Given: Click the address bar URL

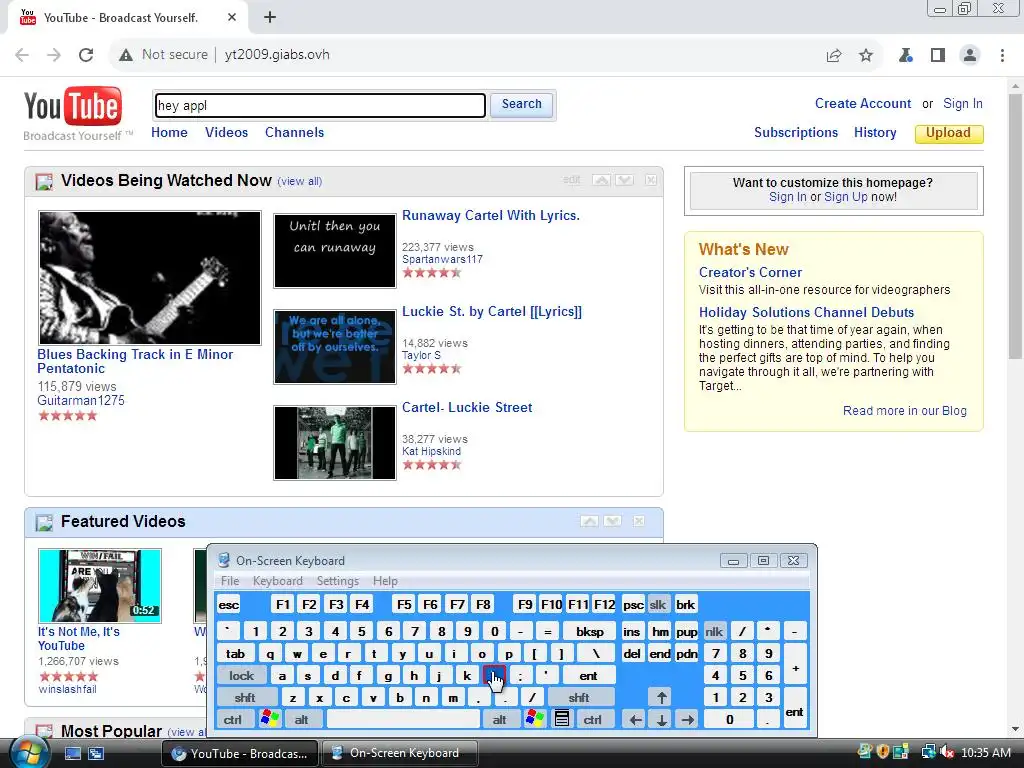Looking at the screenshot, I should tap(277, 55).
